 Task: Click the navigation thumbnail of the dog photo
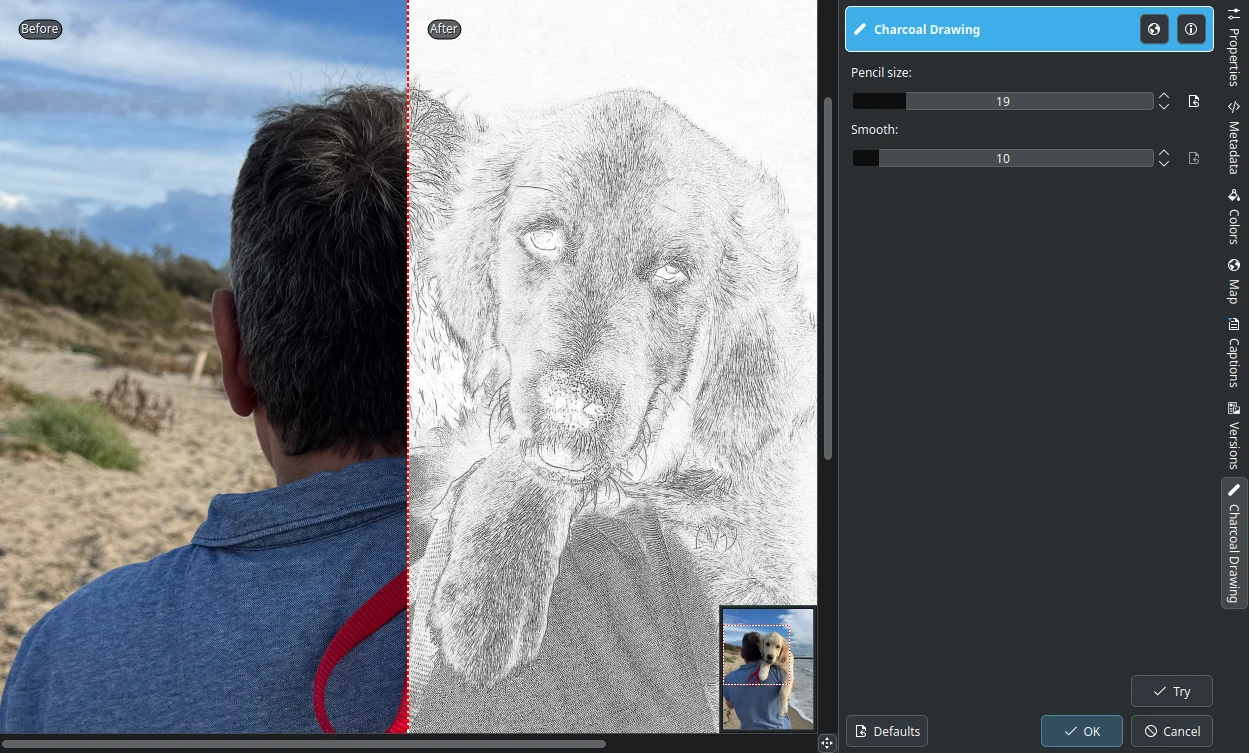pos(767,668)
